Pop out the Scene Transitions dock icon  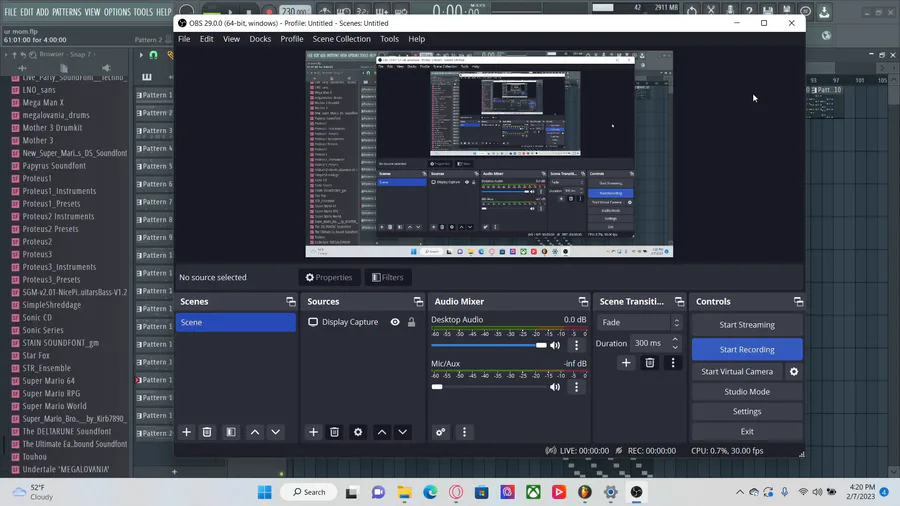coord(680,302)
